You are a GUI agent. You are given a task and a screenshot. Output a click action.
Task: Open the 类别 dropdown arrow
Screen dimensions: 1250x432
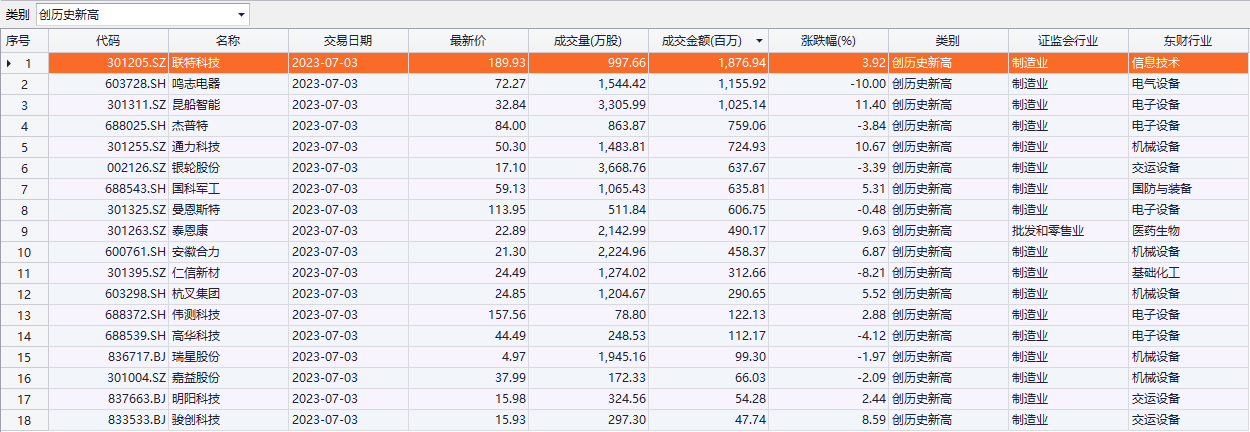241,15
